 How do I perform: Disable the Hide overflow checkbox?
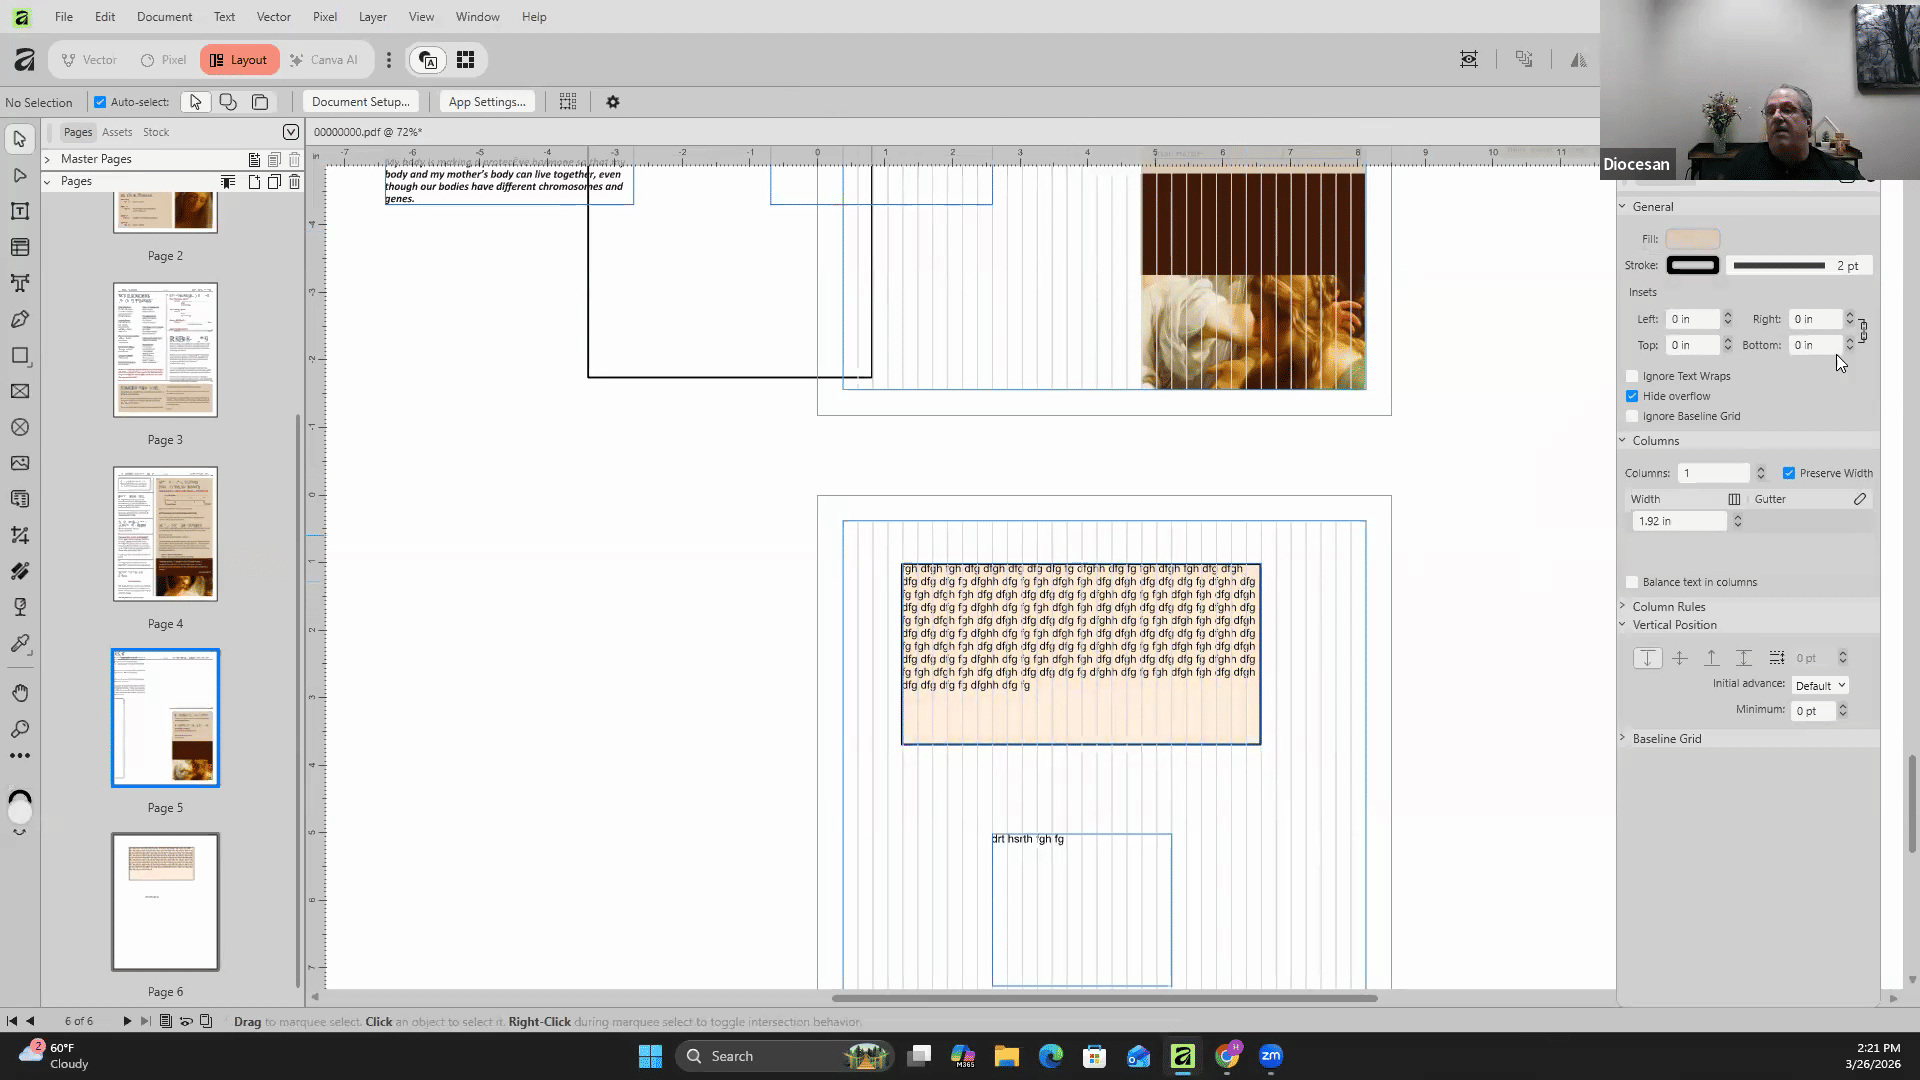(1632, 396)
